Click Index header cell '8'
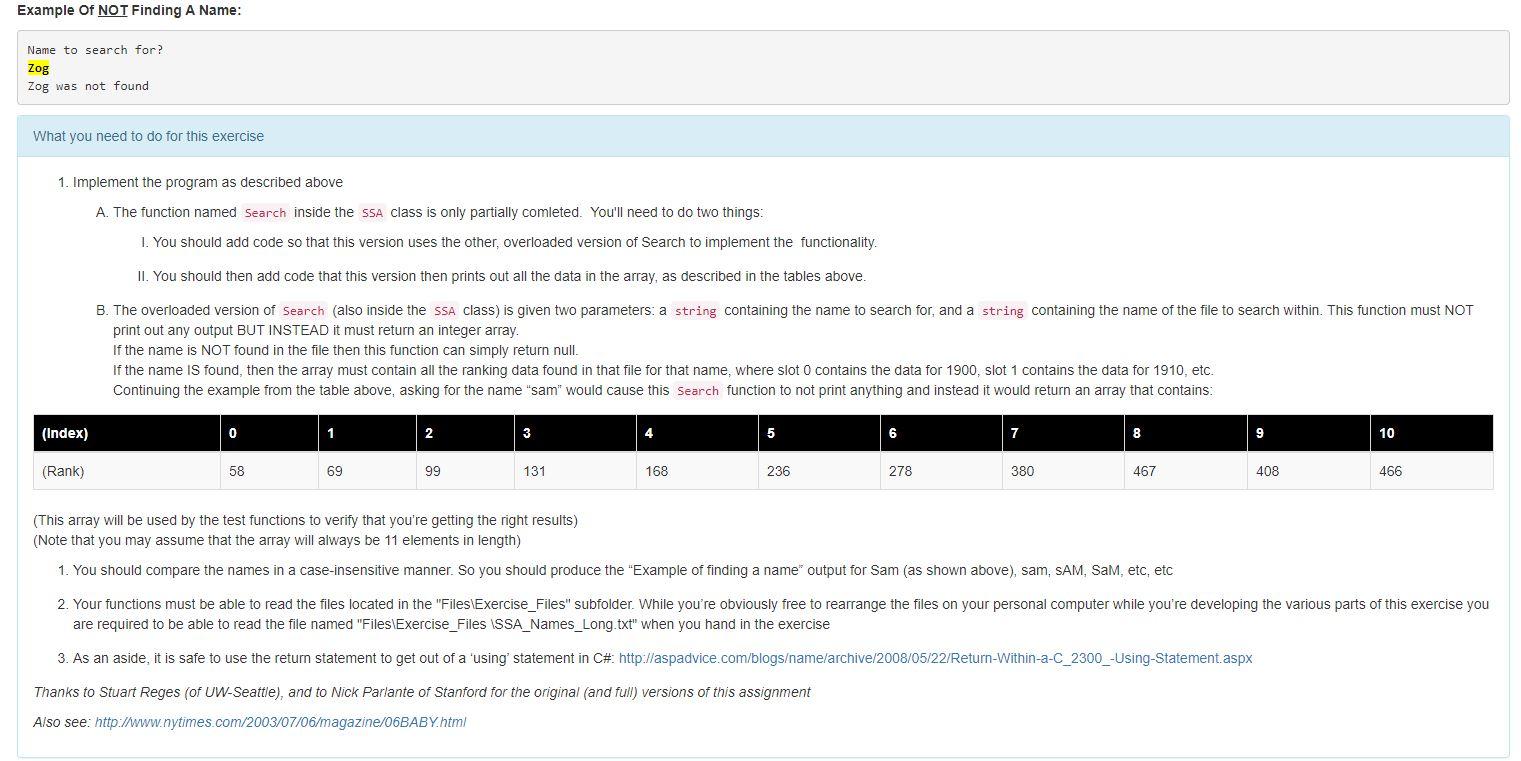1521x761 pixels. (1185, 433)
